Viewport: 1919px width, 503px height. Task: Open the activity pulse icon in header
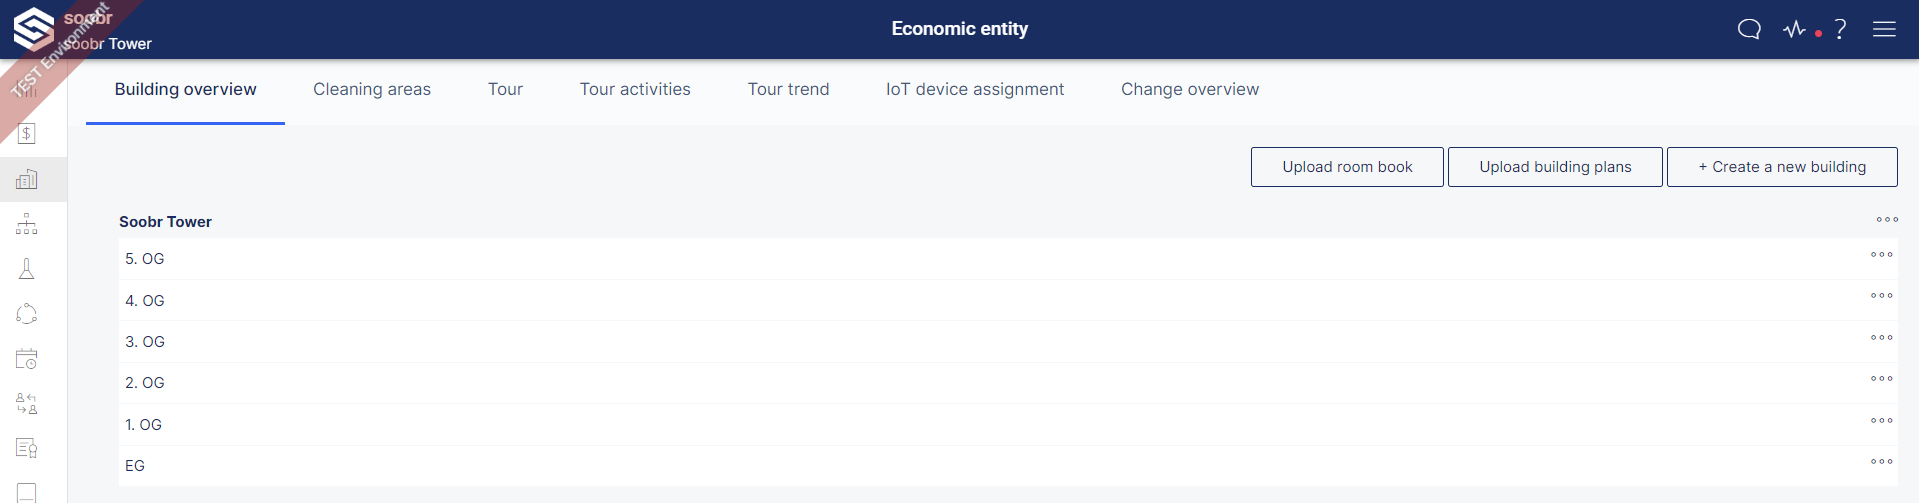[x=1795, y=29]
